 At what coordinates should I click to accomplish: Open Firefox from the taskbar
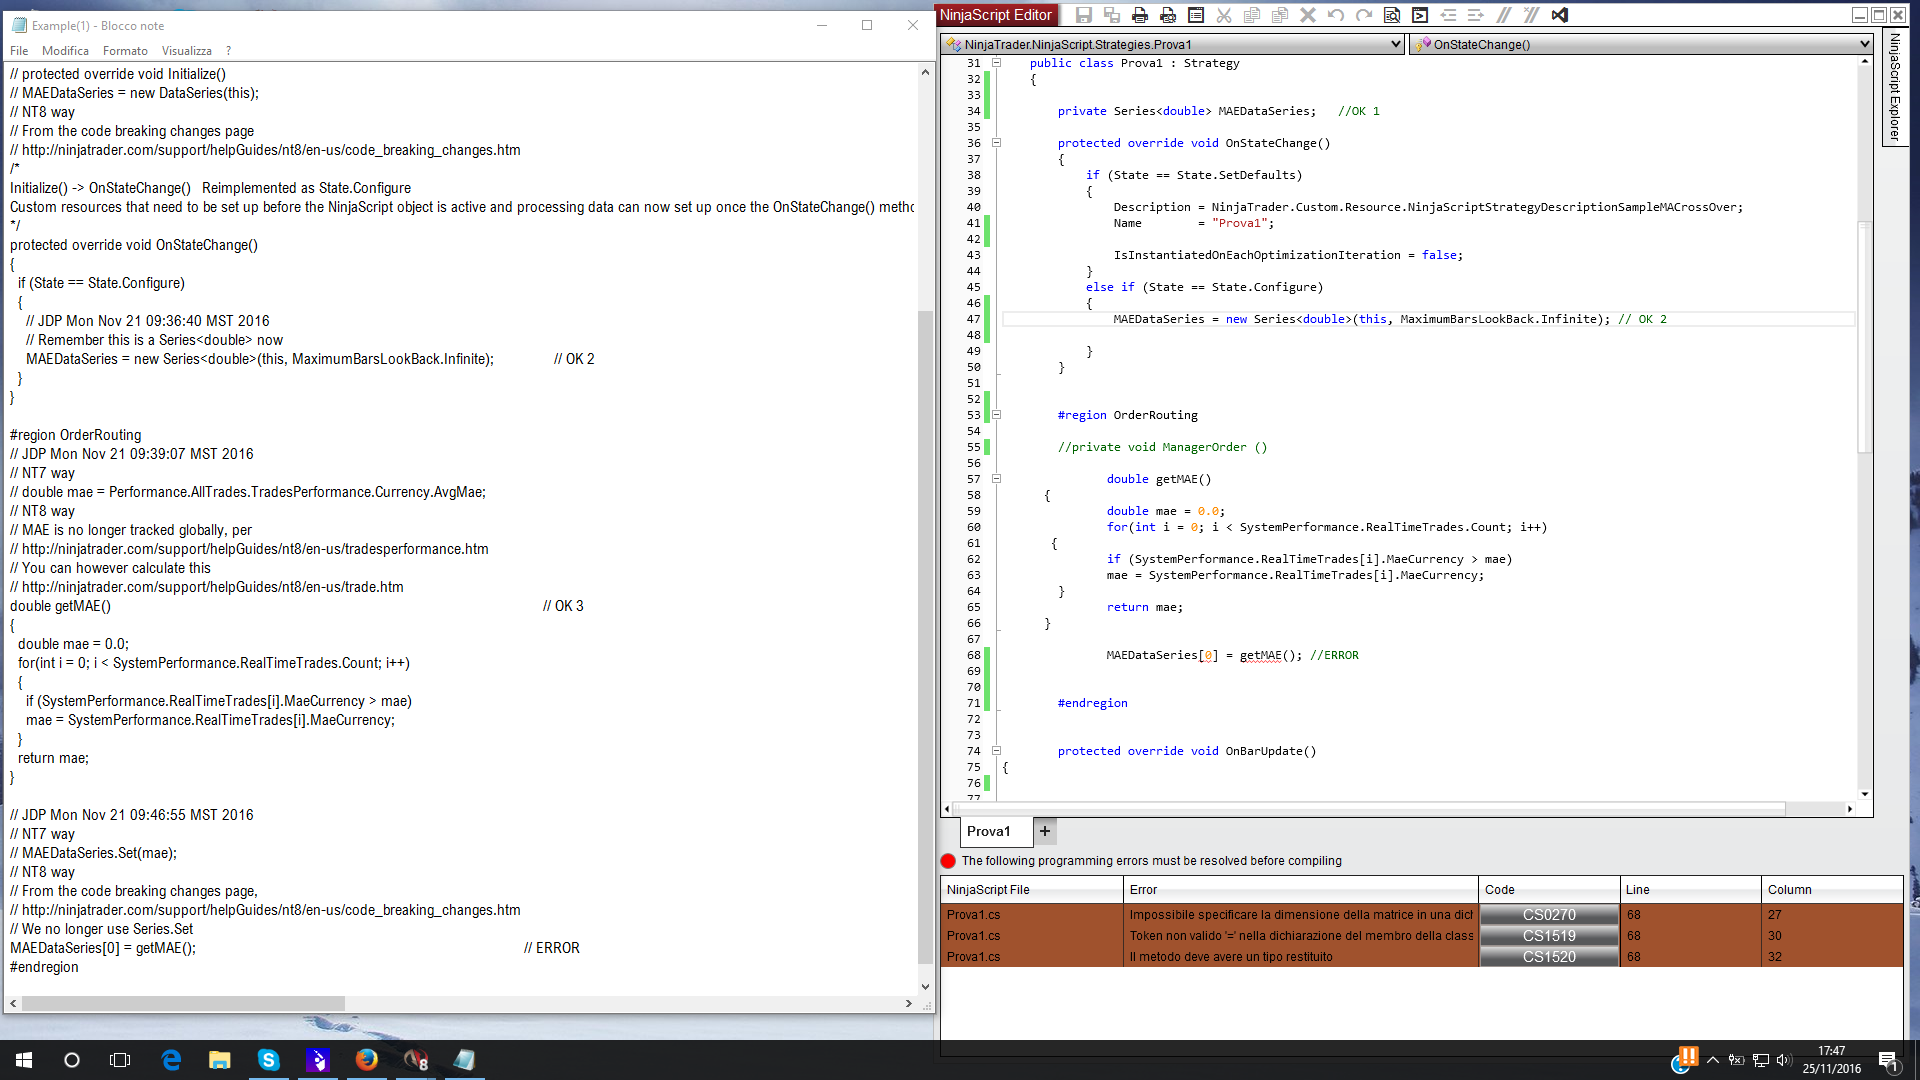click(367, 1060)
